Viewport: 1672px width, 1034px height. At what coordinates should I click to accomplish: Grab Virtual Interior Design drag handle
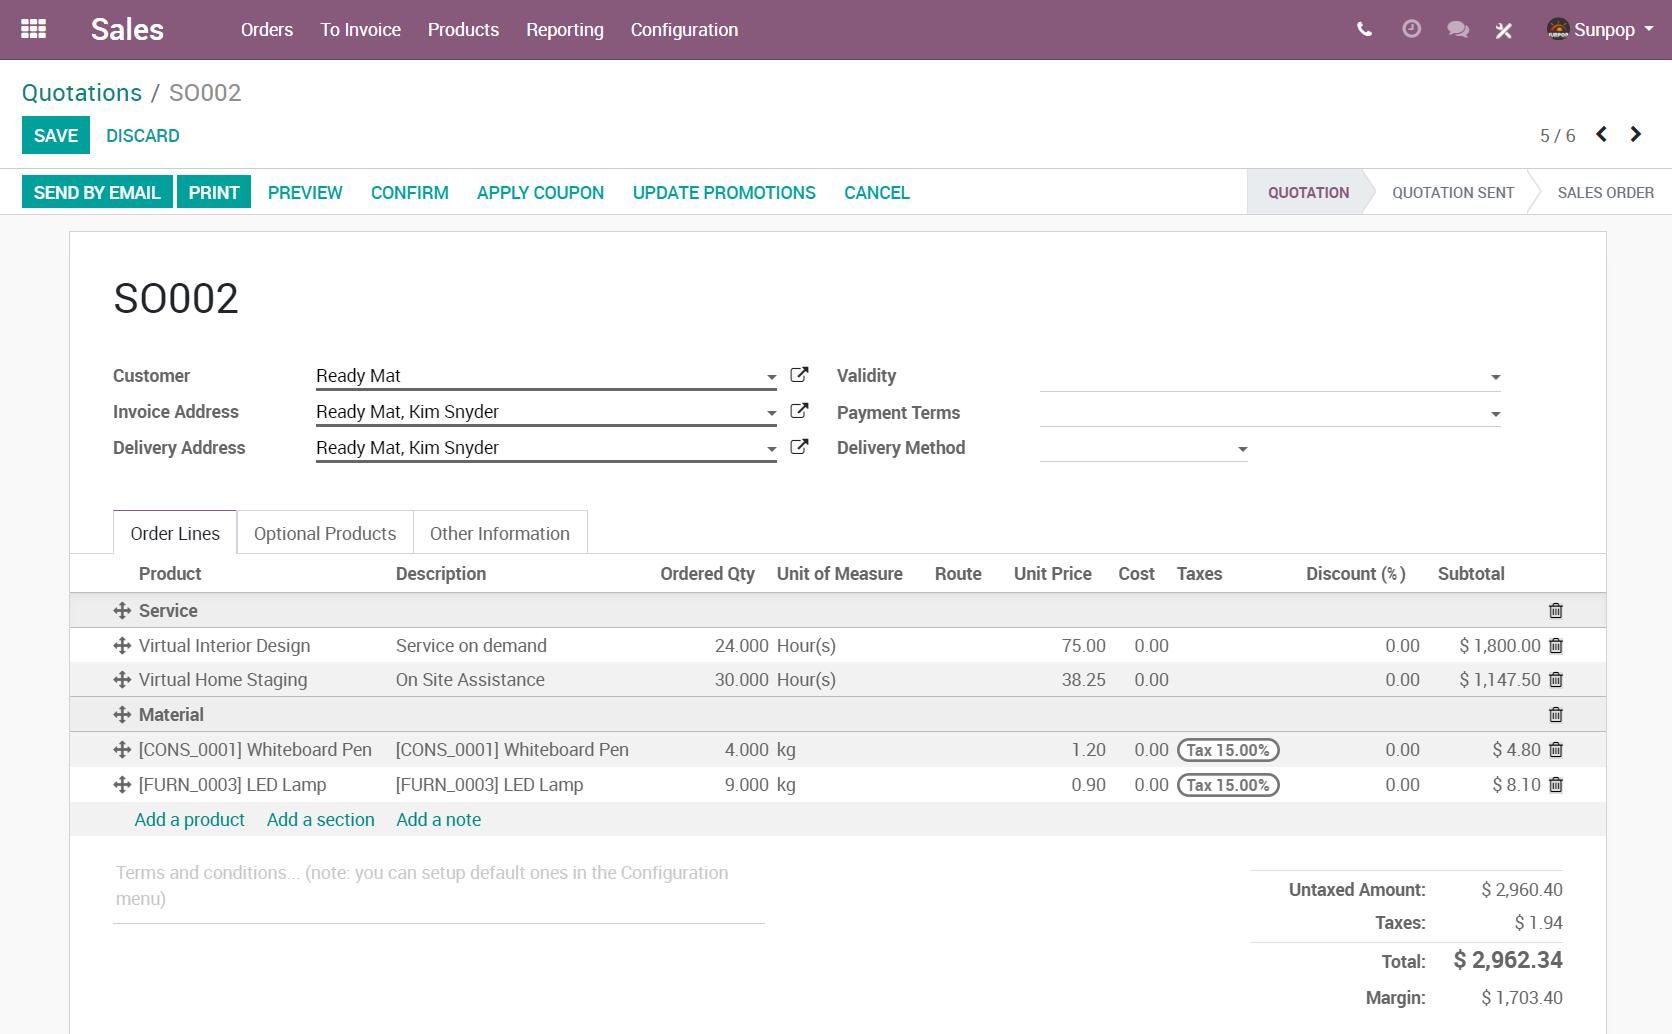tap(122, 646)
